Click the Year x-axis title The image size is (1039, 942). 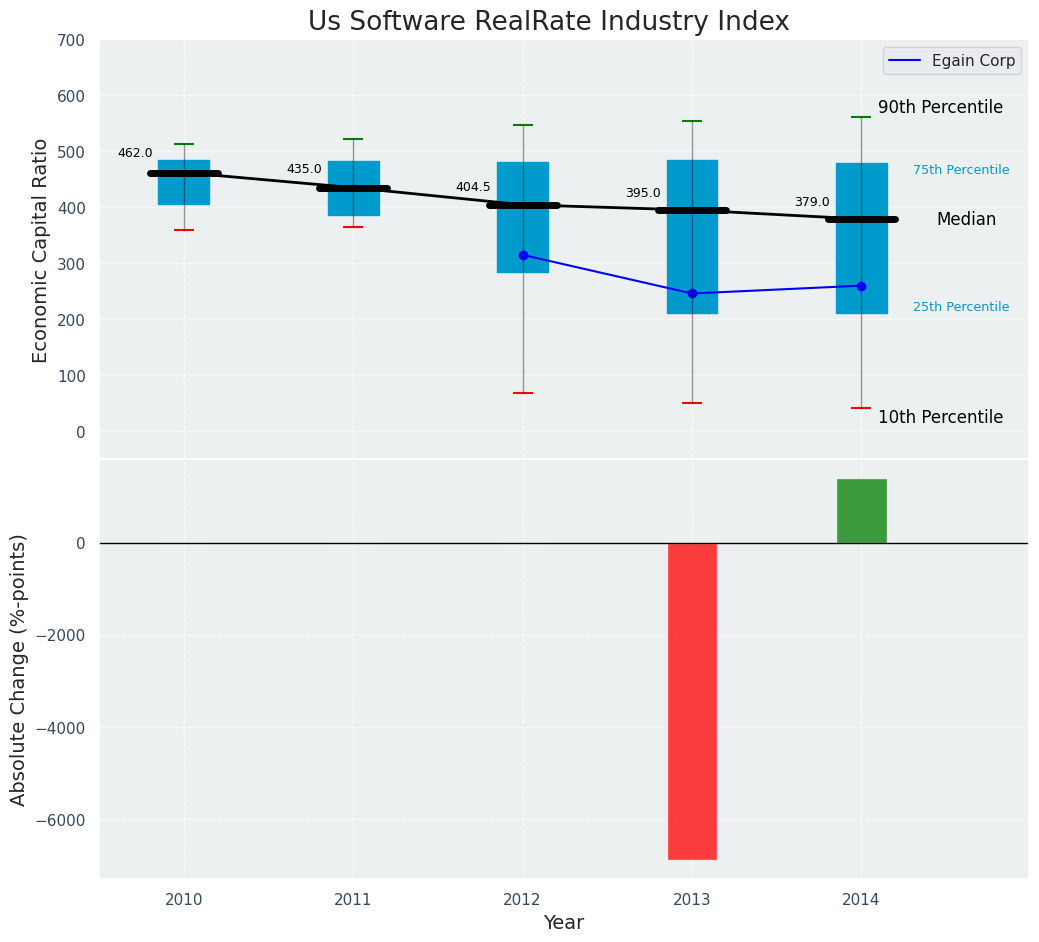pos(563,923)
